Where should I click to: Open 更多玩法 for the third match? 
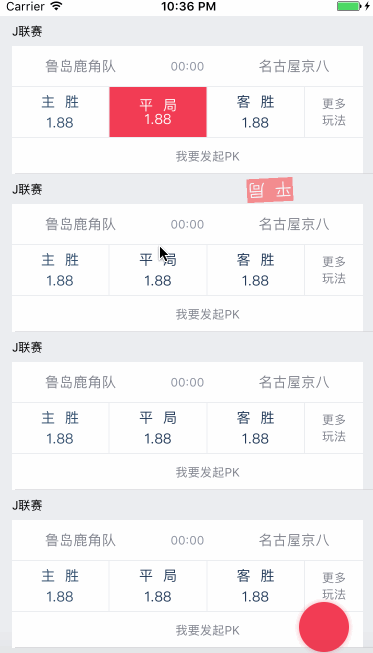(x=334, y=428)
